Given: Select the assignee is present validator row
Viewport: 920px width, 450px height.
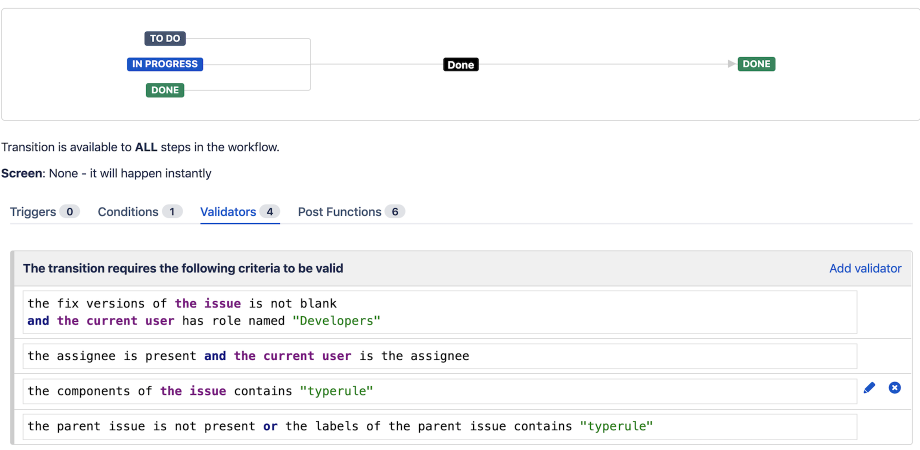Looking at the screenshot, I should click(440, 356).
